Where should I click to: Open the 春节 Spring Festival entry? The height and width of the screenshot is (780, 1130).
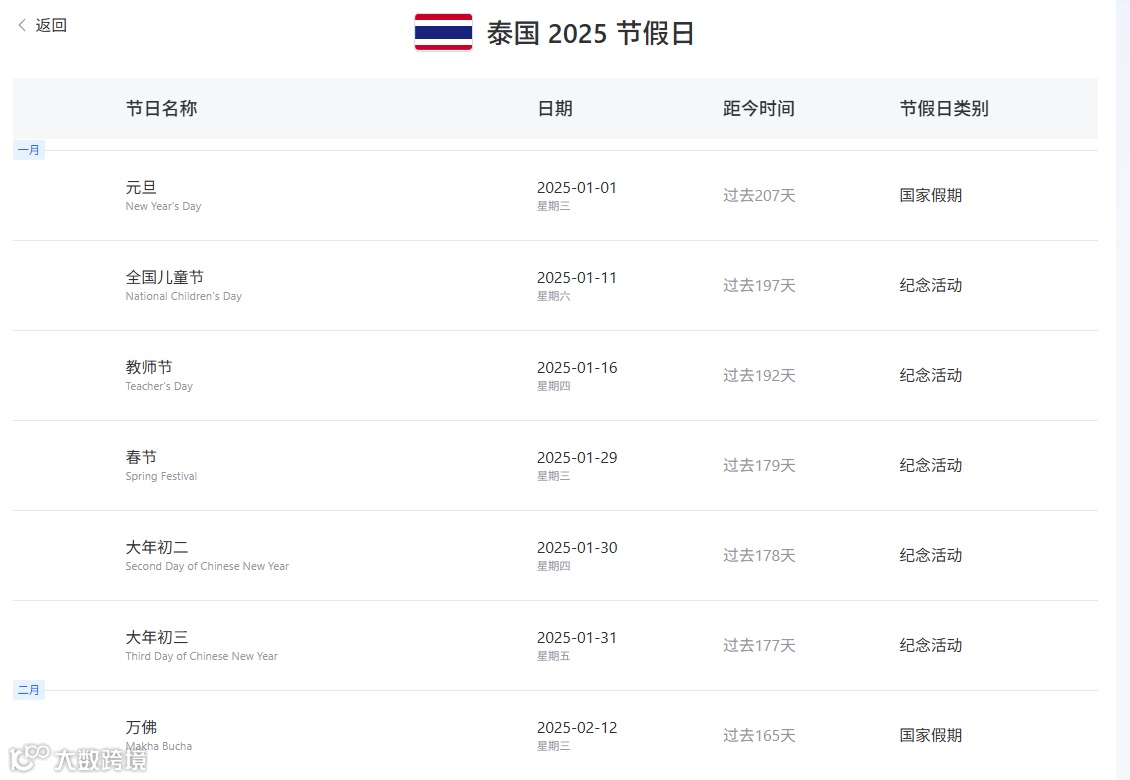point(141,458)
